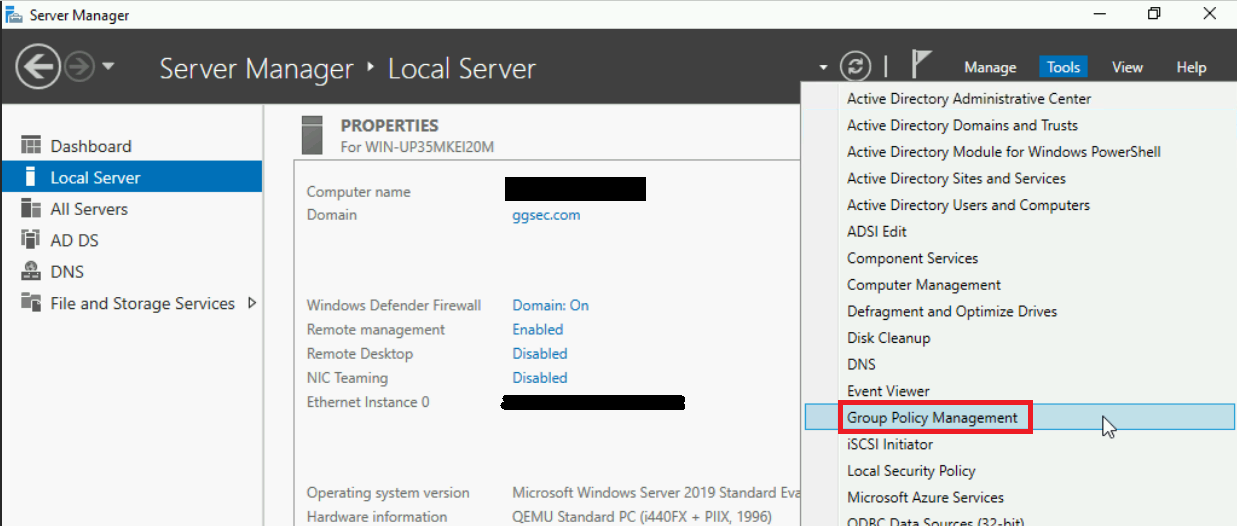
Task: Click the forward navigation arrow
Action: (80, 68)
